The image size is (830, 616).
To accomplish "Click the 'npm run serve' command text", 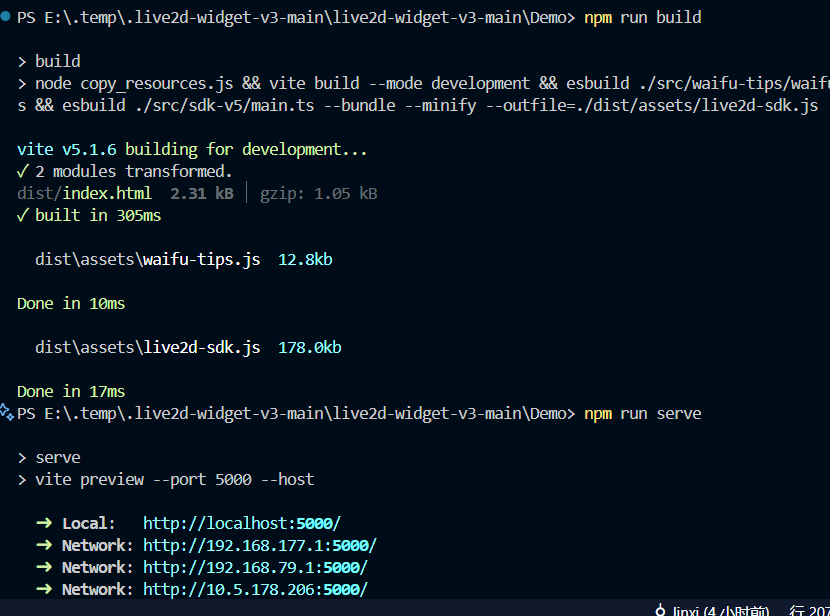I will coord(642,414).
